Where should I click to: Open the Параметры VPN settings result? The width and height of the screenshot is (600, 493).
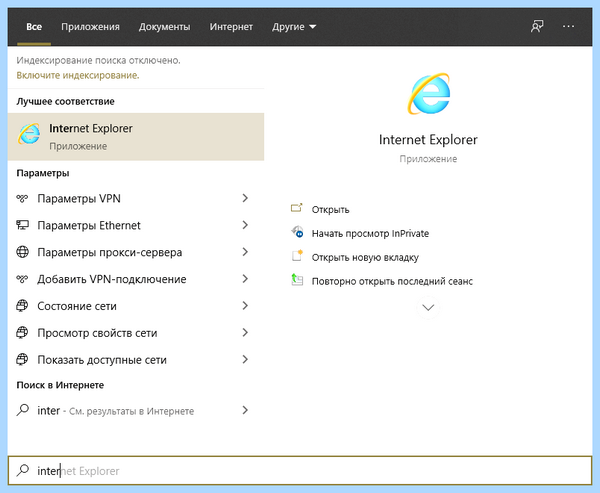[136, 198]
